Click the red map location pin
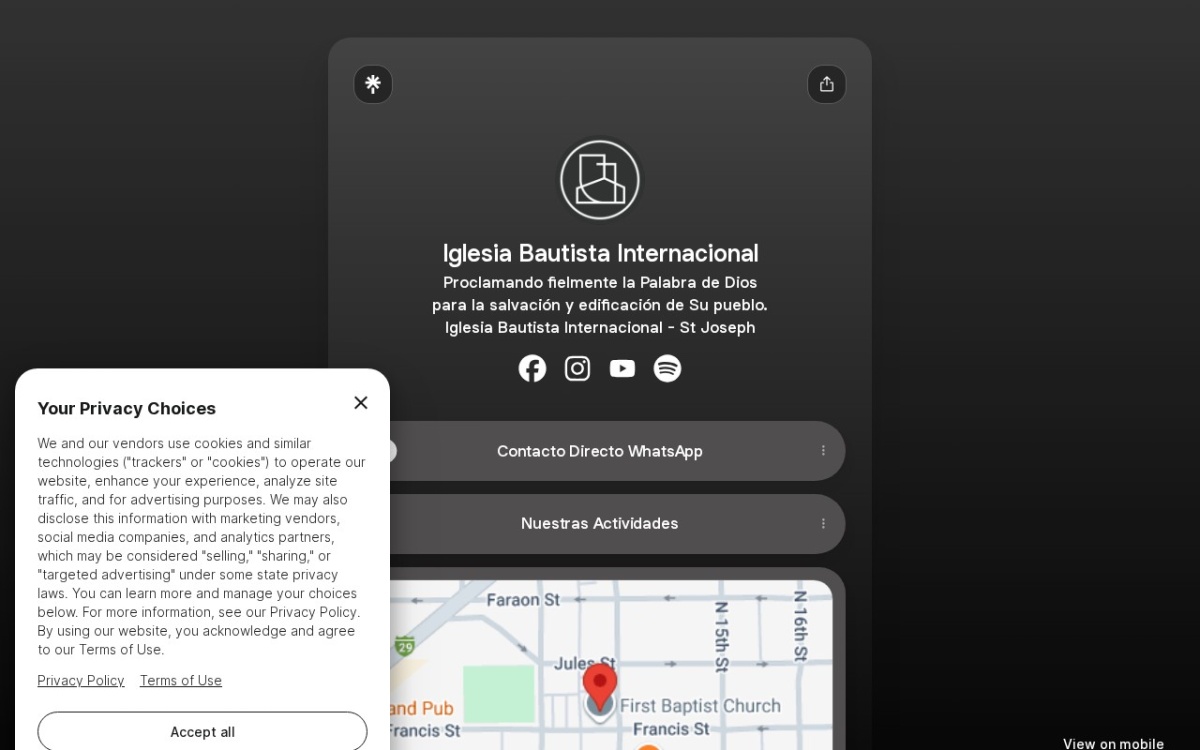Screen dimensions: 1200x750 pyautogui.click(x=600, y=687)
